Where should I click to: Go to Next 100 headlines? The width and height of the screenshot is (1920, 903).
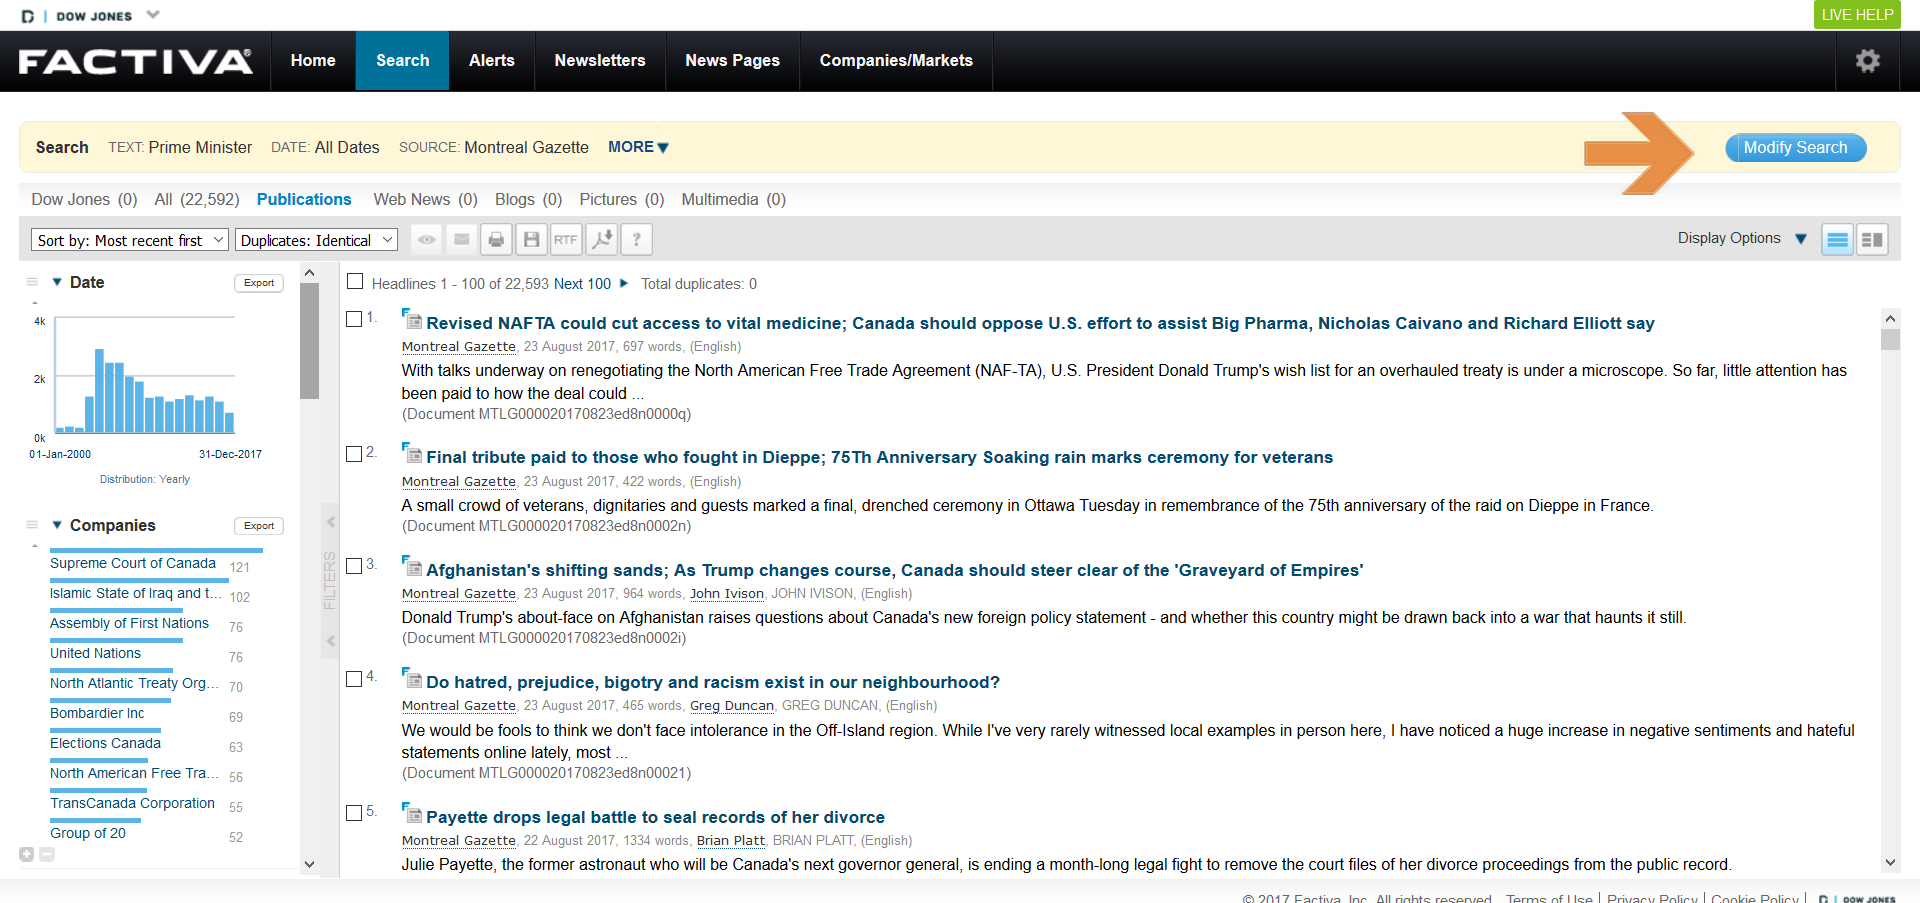[x=582, y=284]
